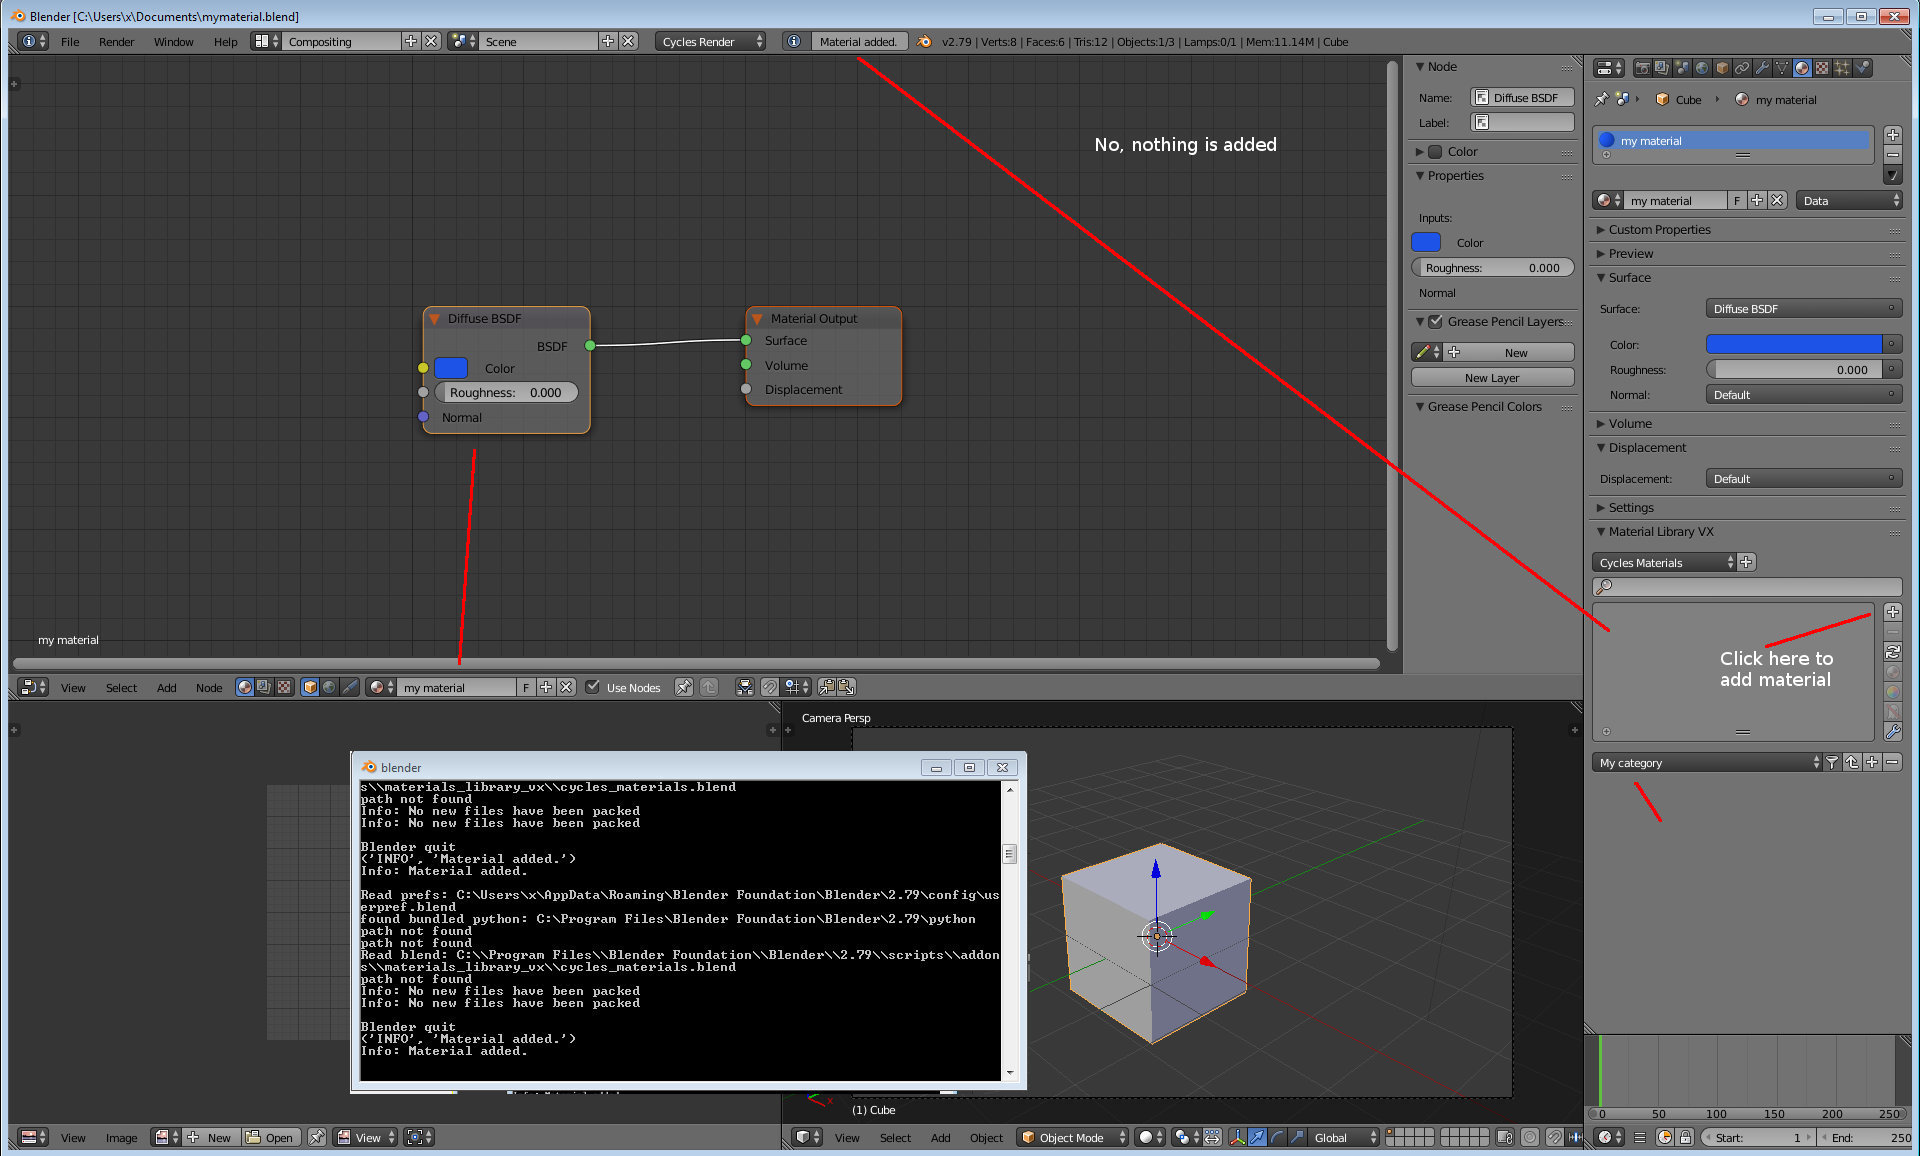Open the Surface shader Diffuse BSDF dropdown
This screenshot has height=1156, width=1920.
1803,309
